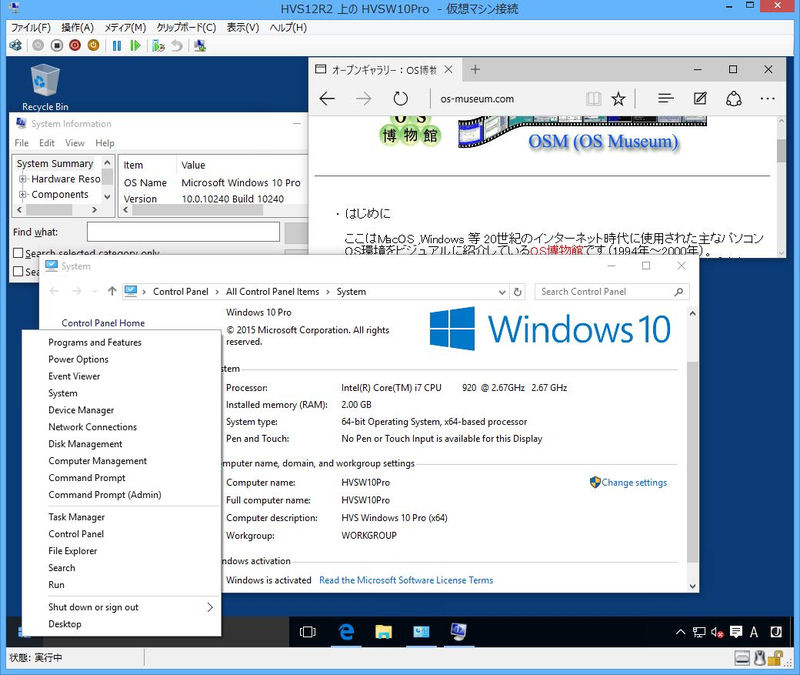Click Change settings link
This screenshot has width=800, height=675.
(x=634, y=483)
